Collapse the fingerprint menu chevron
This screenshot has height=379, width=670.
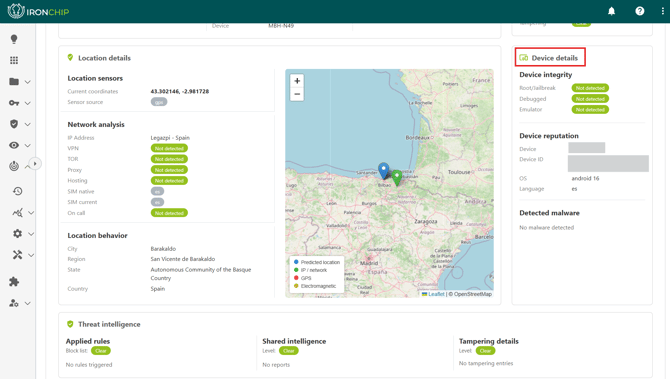[27, 167]
